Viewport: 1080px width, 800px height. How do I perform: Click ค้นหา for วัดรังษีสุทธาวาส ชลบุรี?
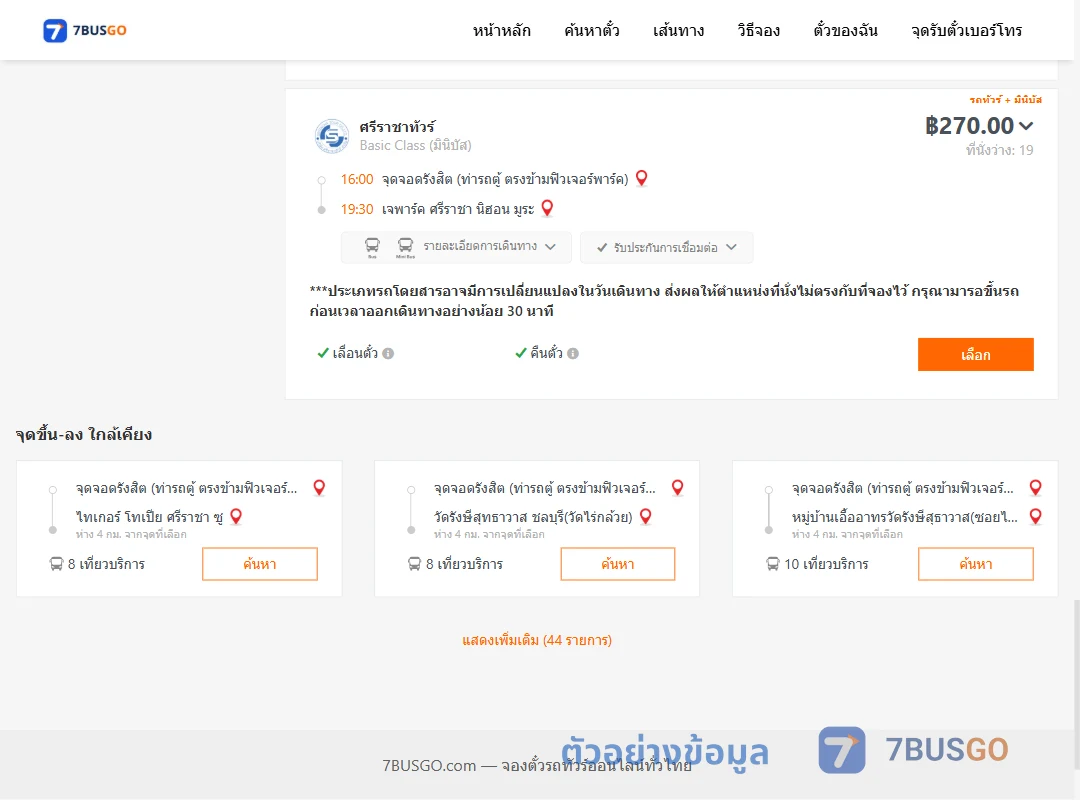pos(618,564)
